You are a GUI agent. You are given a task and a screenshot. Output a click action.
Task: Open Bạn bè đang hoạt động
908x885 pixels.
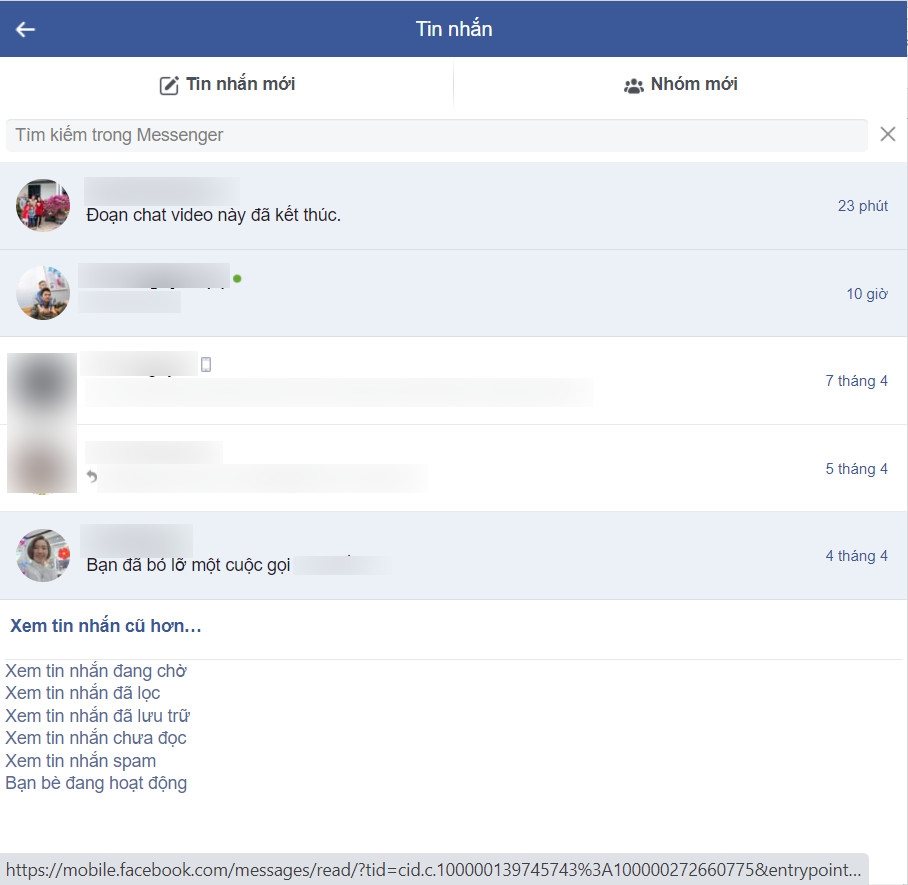pos(95,783)
